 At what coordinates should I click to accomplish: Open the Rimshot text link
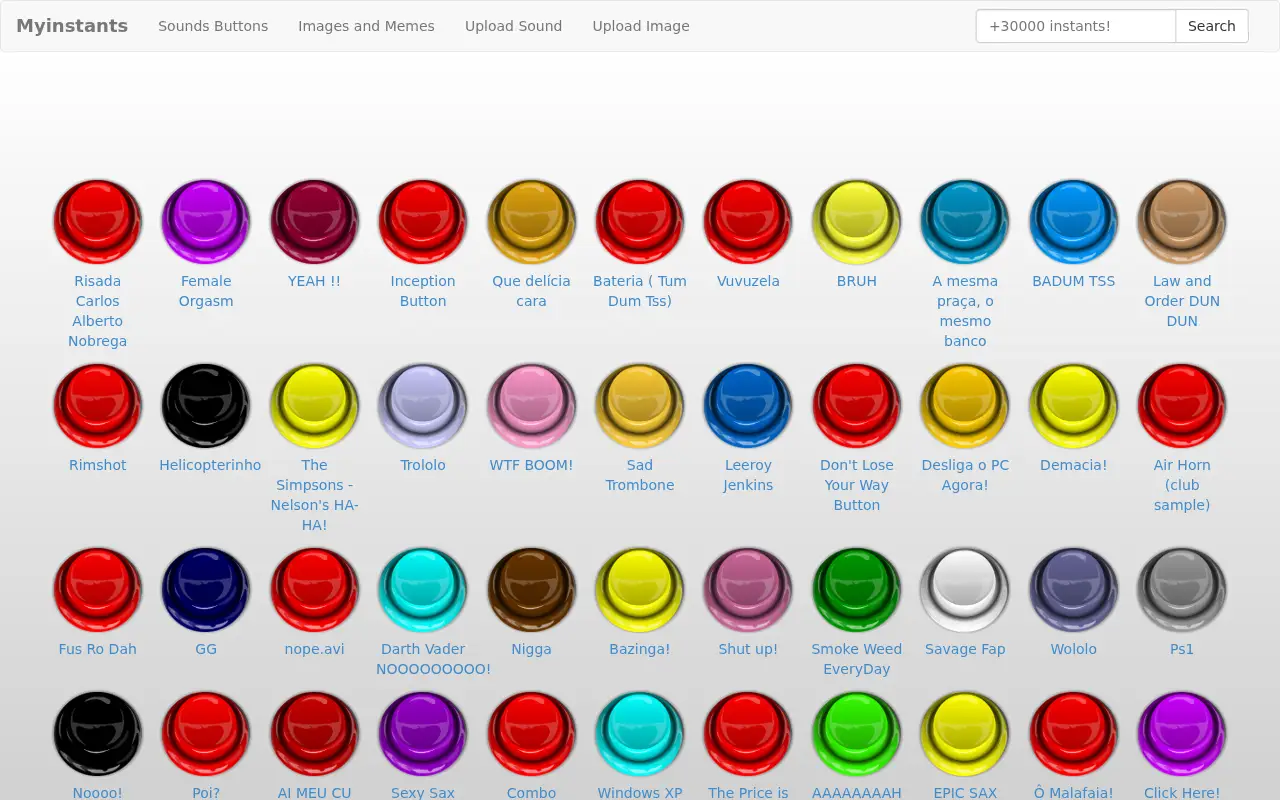[x=98, y=465]
